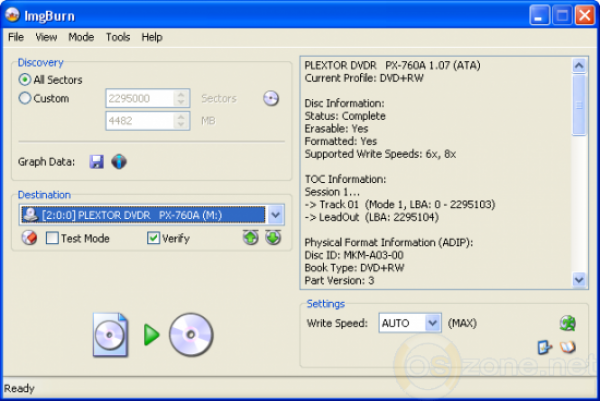Click the 'Track 01' TOC line
This screenshot has width=600, height=401.
coord(400,204)
